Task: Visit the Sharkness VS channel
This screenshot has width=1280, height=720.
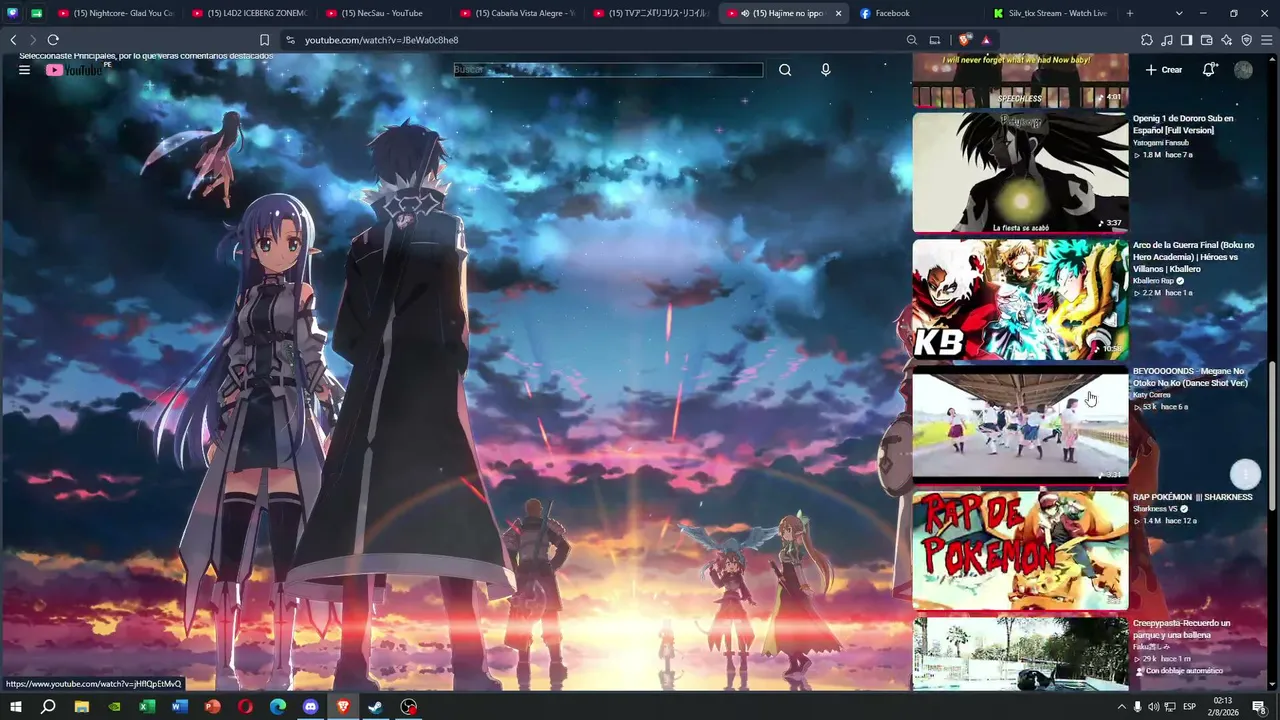Action: coord(1154,509)
